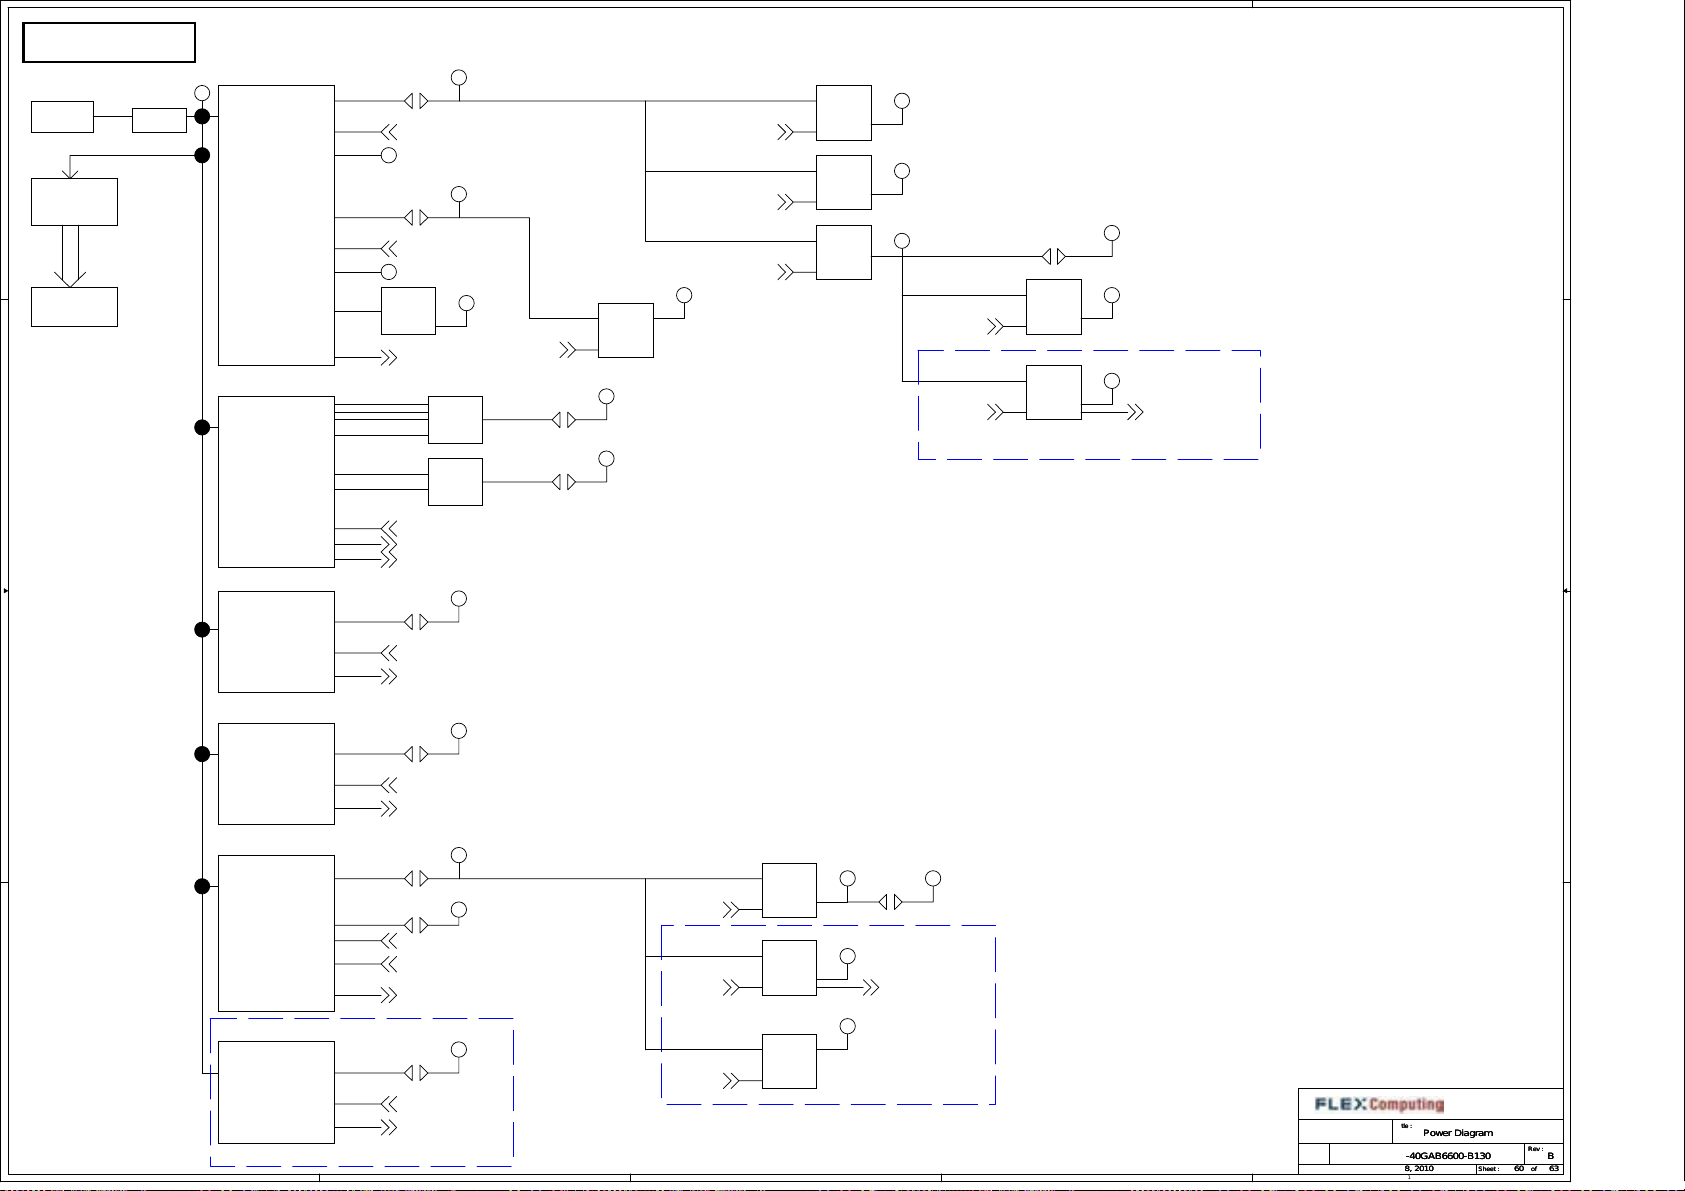Click the date text "8, 2010"
The width and height of the screenshot is (1685, 1191).
tap(1419, 1168)
